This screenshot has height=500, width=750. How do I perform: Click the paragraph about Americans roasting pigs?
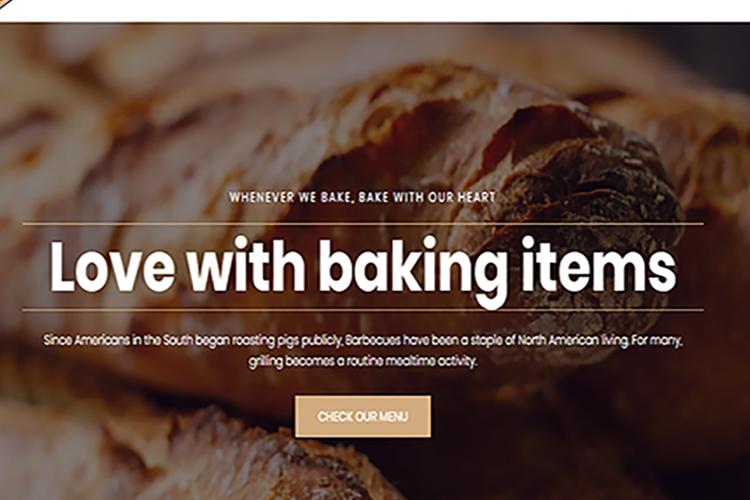363,351
